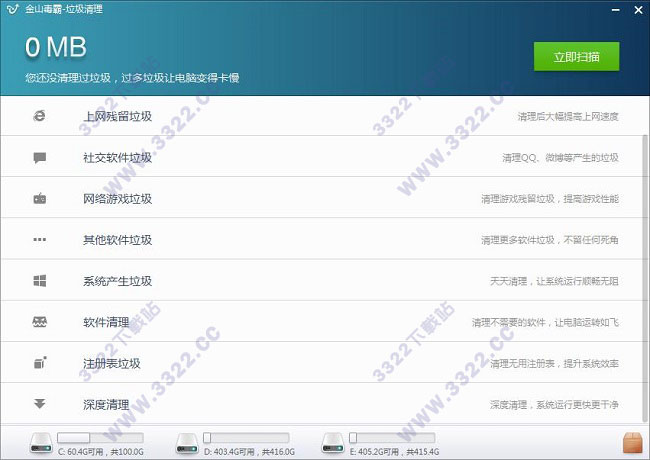
Task: Click the D: drive icon
Action: coord(187,443)
